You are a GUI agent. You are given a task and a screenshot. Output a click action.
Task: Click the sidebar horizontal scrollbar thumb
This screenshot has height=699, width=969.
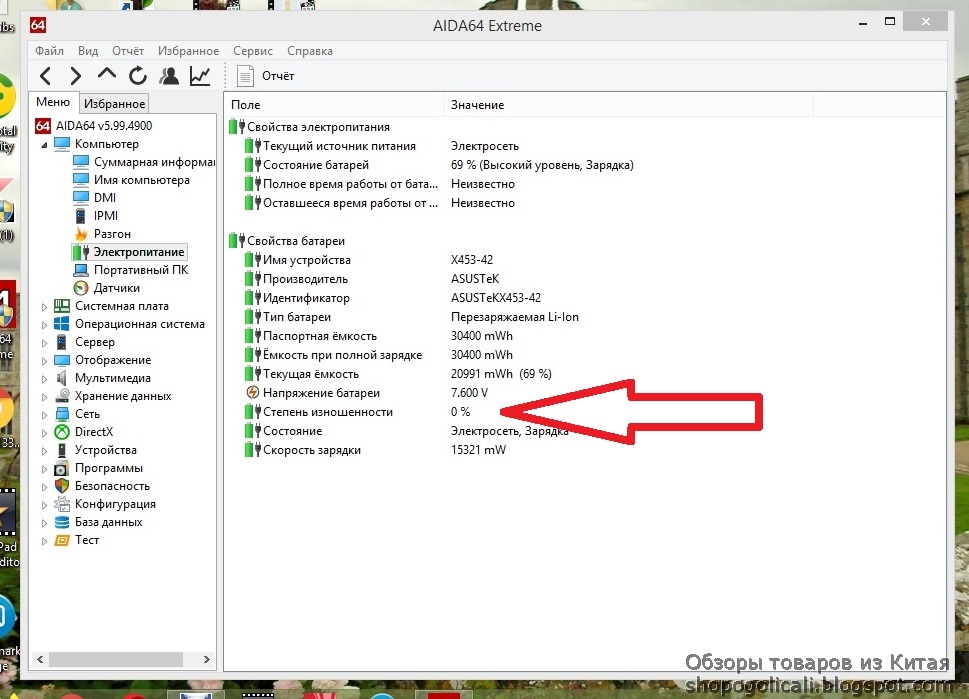[116, 659]
